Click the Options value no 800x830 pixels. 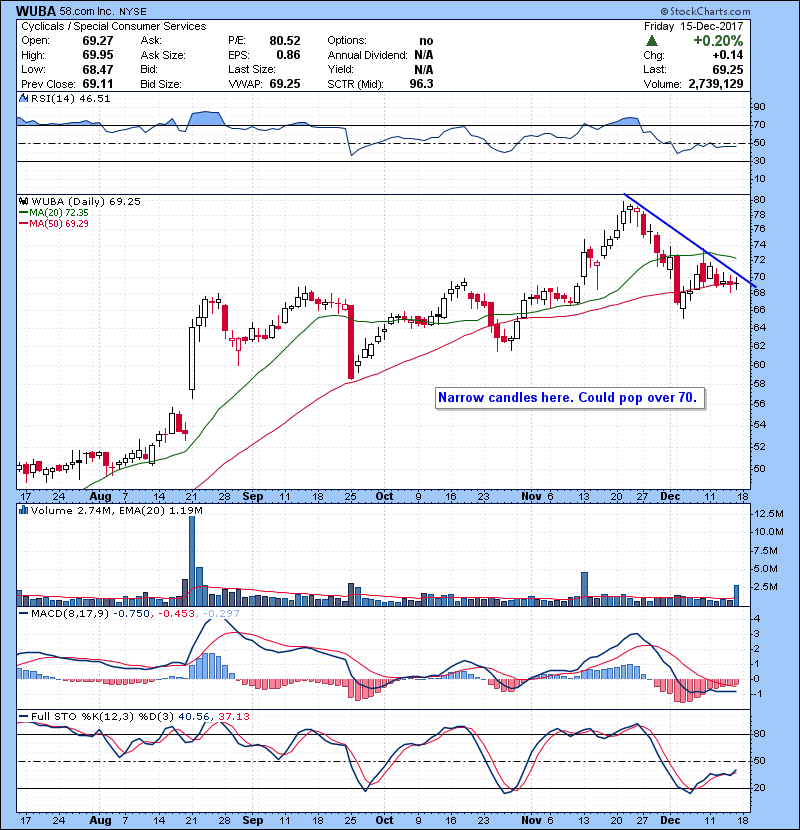[x=426, y=41]
